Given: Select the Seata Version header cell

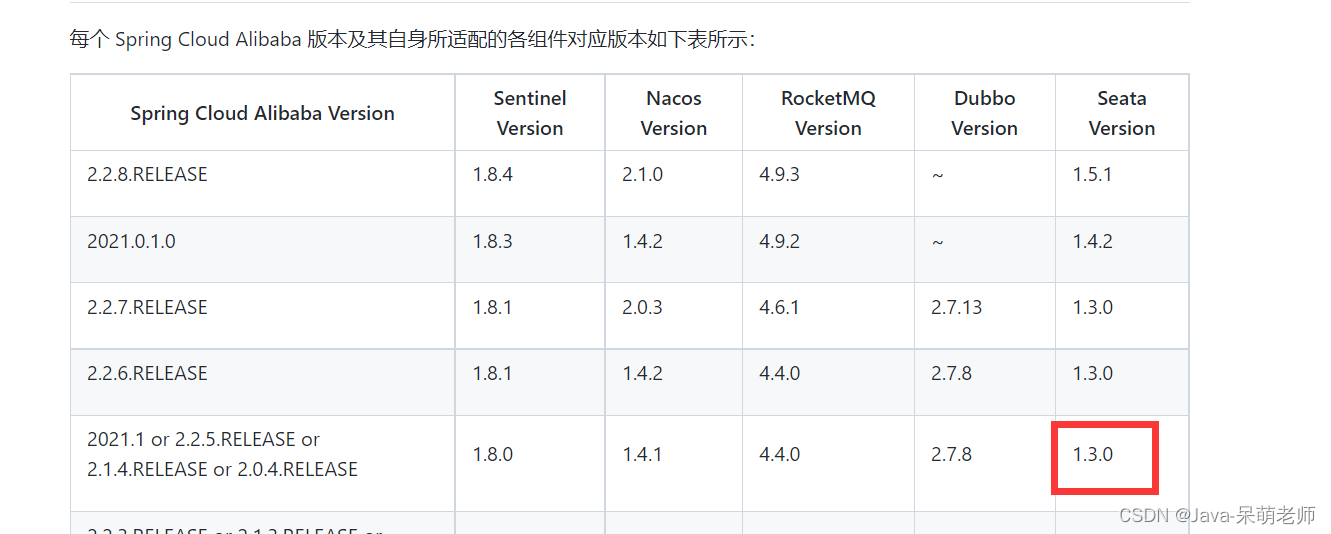Looking at the screenshot, I should click(1122, 113).
